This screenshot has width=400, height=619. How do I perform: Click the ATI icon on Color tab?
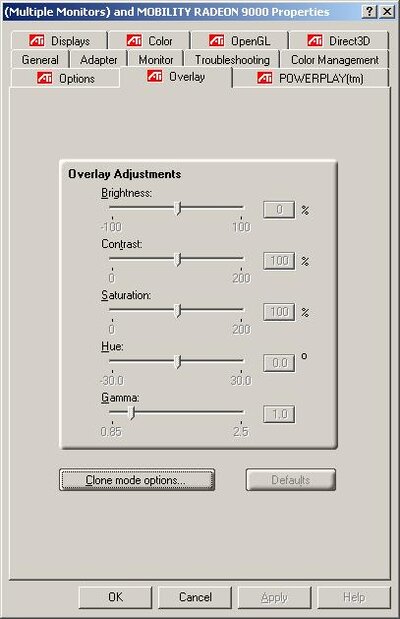134,40
